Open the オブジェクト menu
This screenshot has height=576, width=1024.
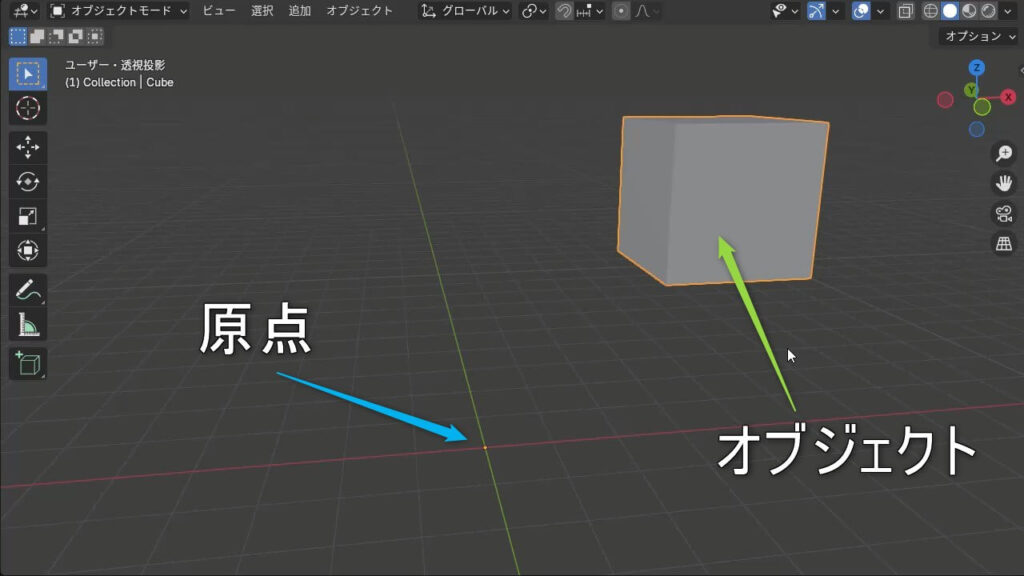[x=360, y=11]
